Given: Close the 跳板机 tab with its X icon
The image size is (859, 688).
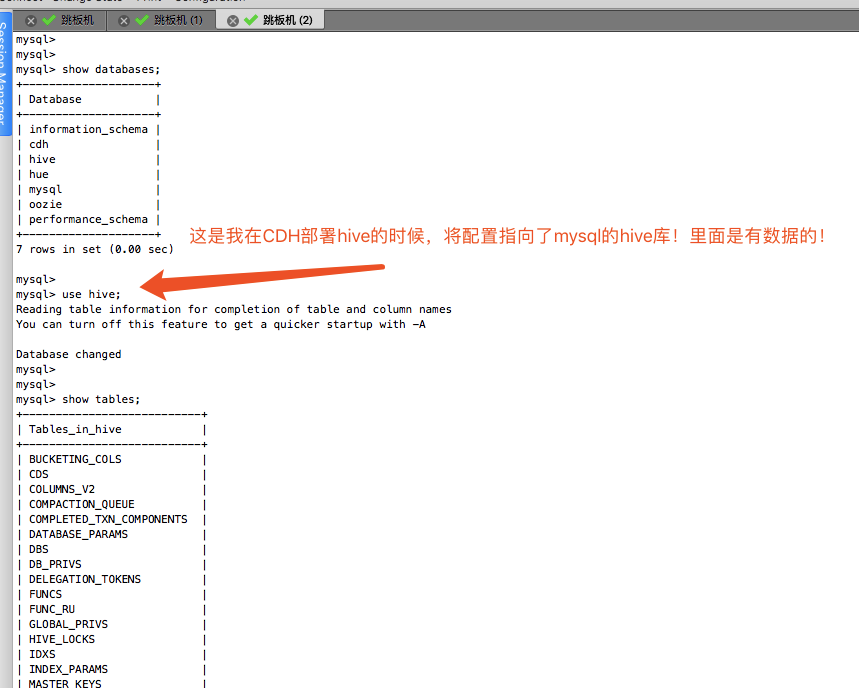Looking at the screenshot, I should coord(31,21).
